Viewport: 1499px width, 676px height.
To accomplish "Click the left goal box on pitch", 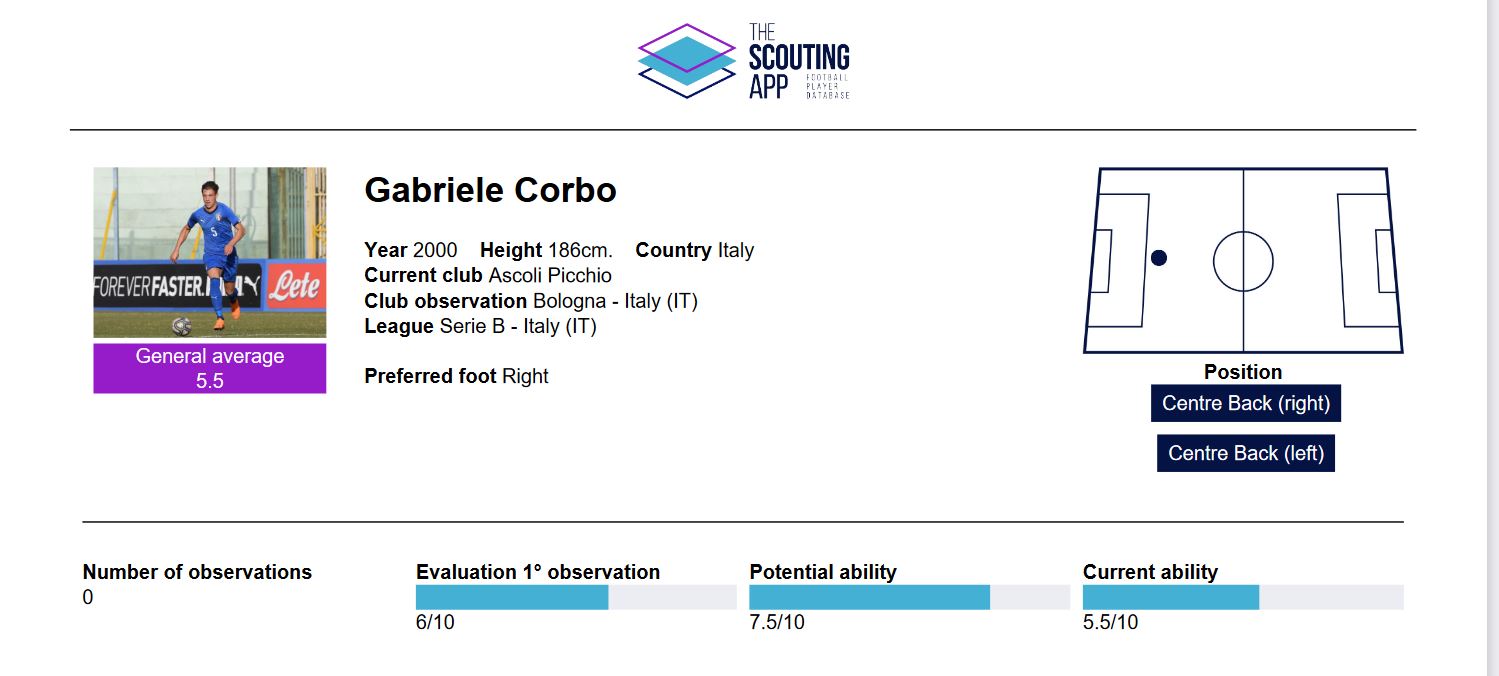I will pos(1101,261).
